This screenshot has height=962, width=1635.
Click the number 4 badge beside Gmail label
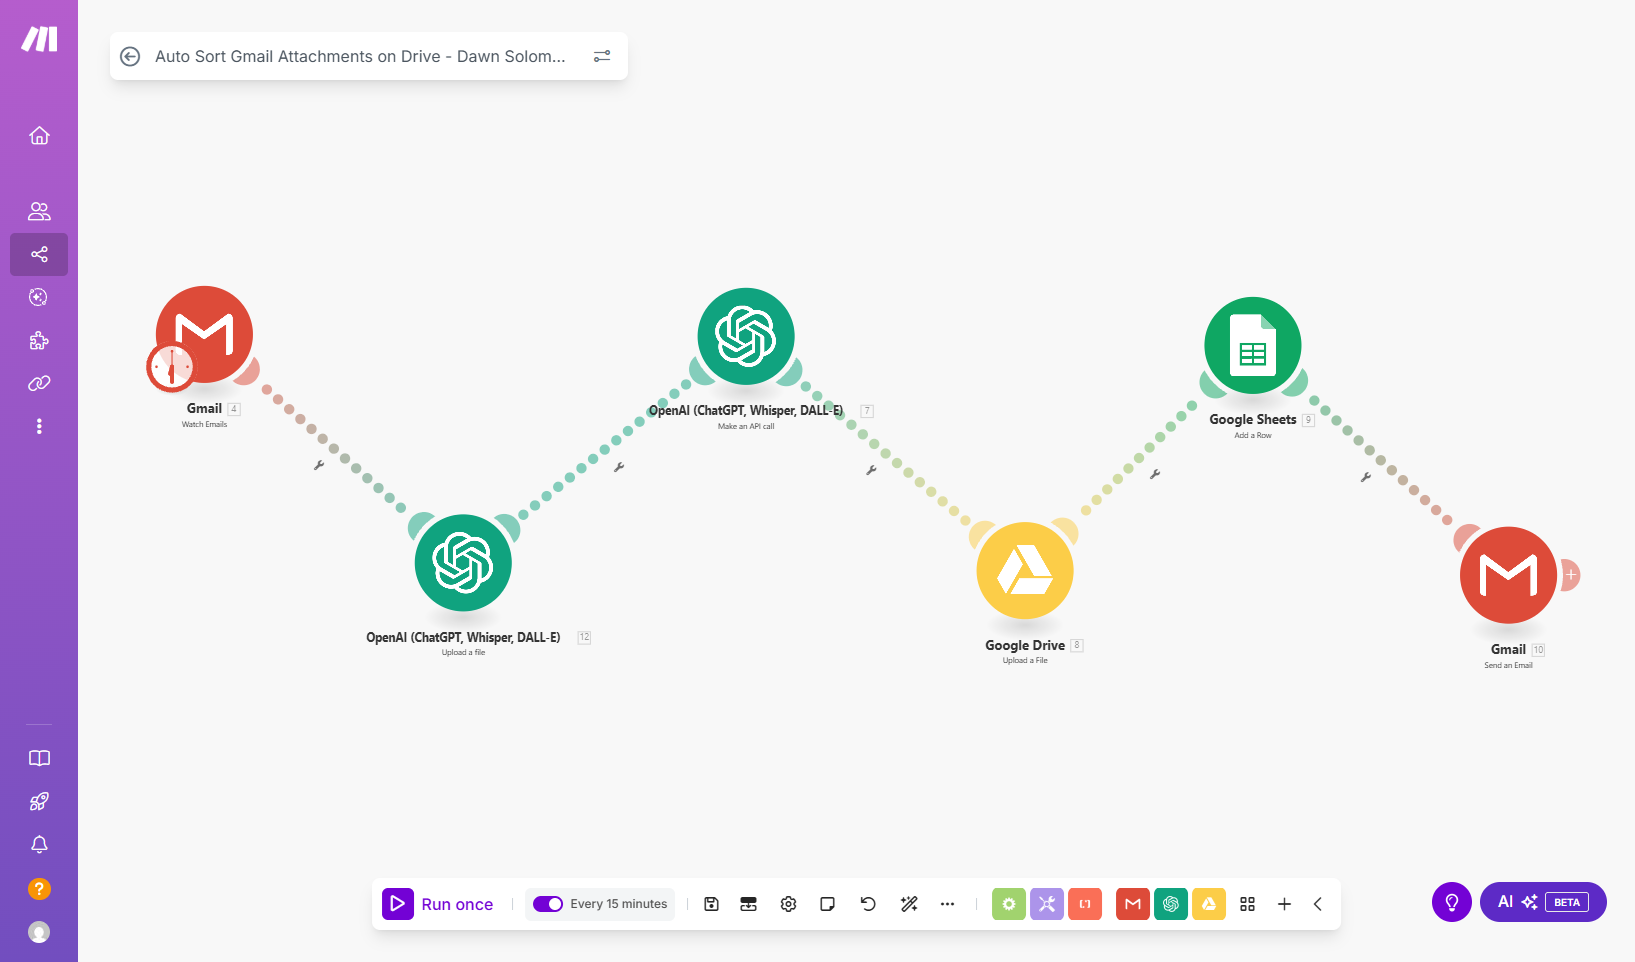[x=234, y=409]
